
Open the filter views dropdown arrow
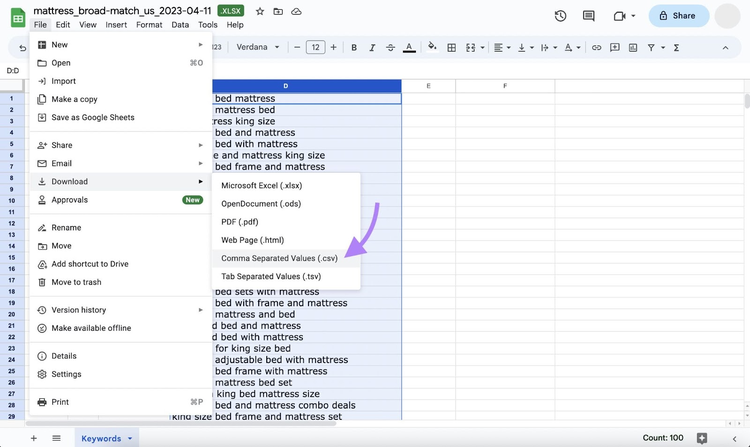click(663, 47)
